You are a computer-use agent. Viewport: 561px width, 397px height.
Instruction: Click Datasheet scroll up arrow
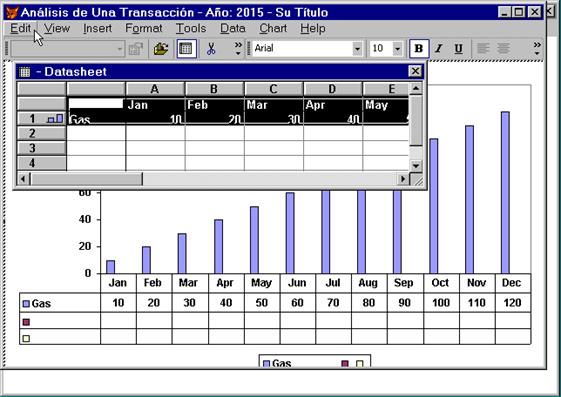[416, 88]
